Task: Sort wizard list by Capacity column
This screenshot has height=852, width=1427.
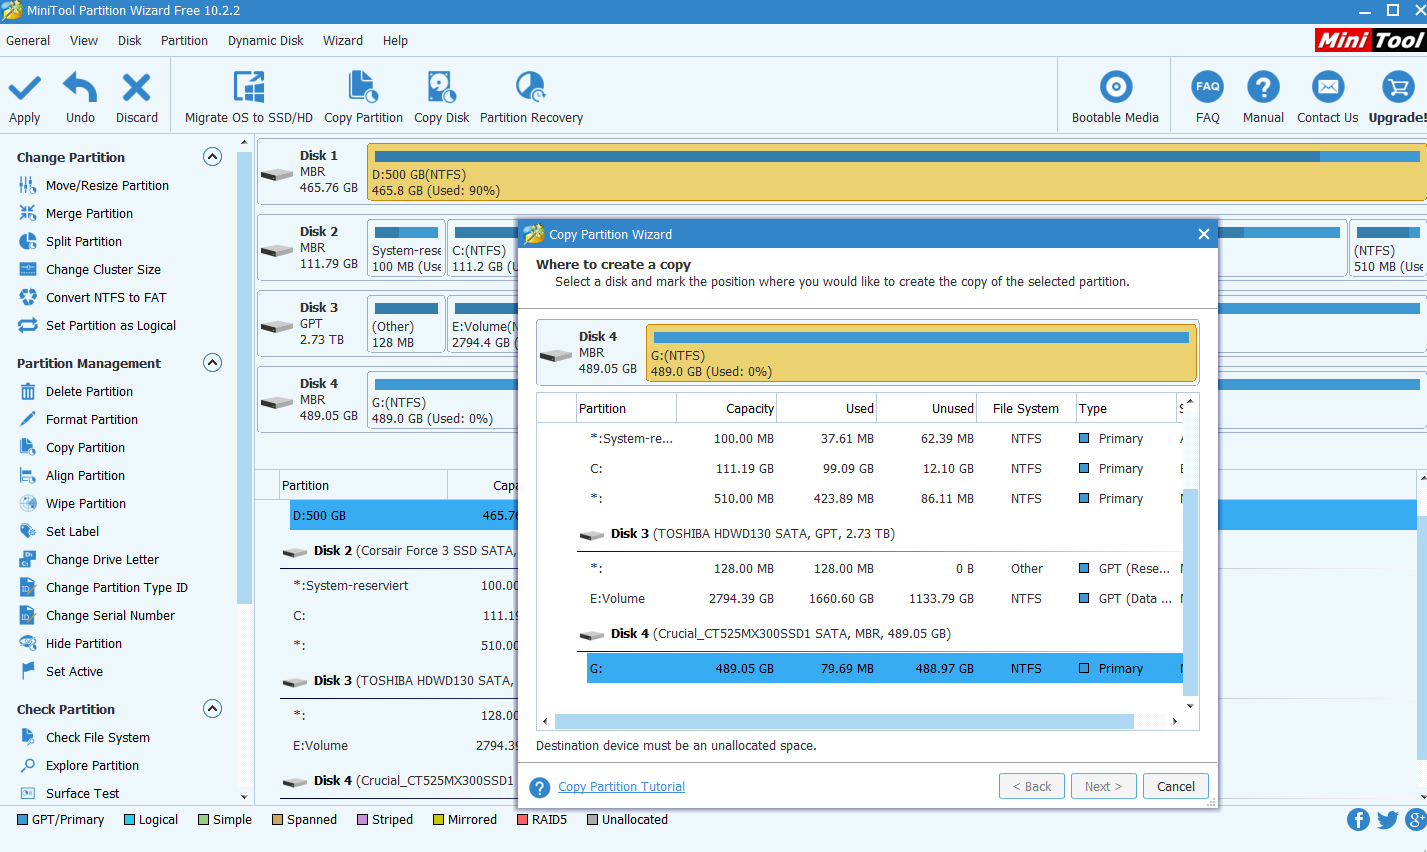Action: pyautogui.click(x=727, y=408)
